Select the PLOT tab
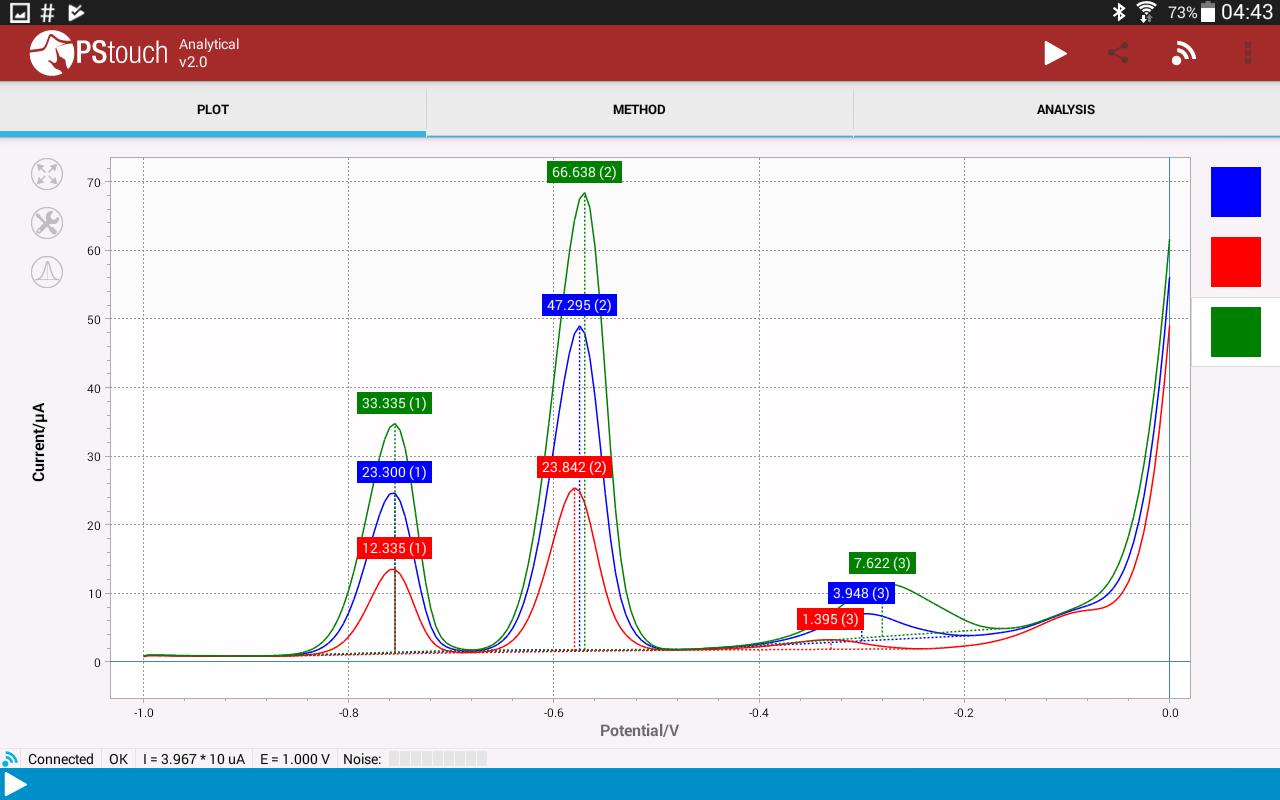This screenshot has width=1280, height=800. (x=213, y=110)
